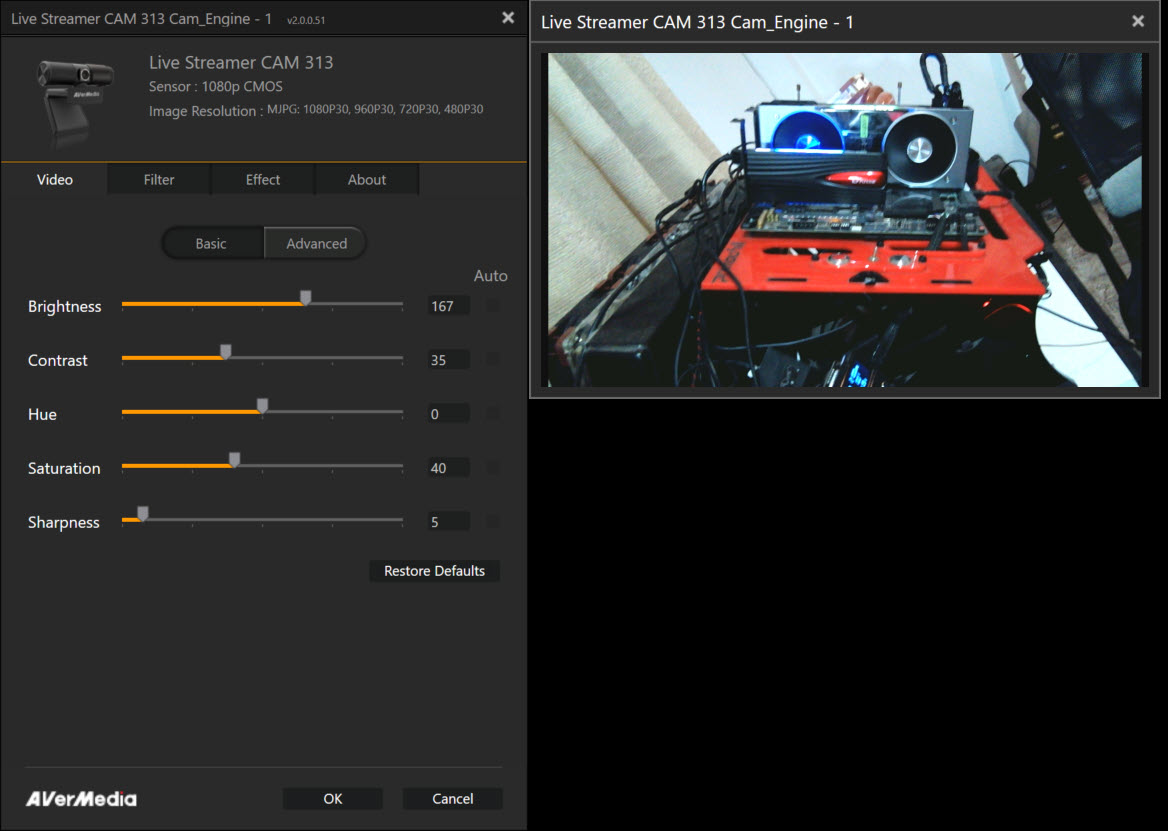Toggle Auto checkbox for Sharpness

pos(492,521)
